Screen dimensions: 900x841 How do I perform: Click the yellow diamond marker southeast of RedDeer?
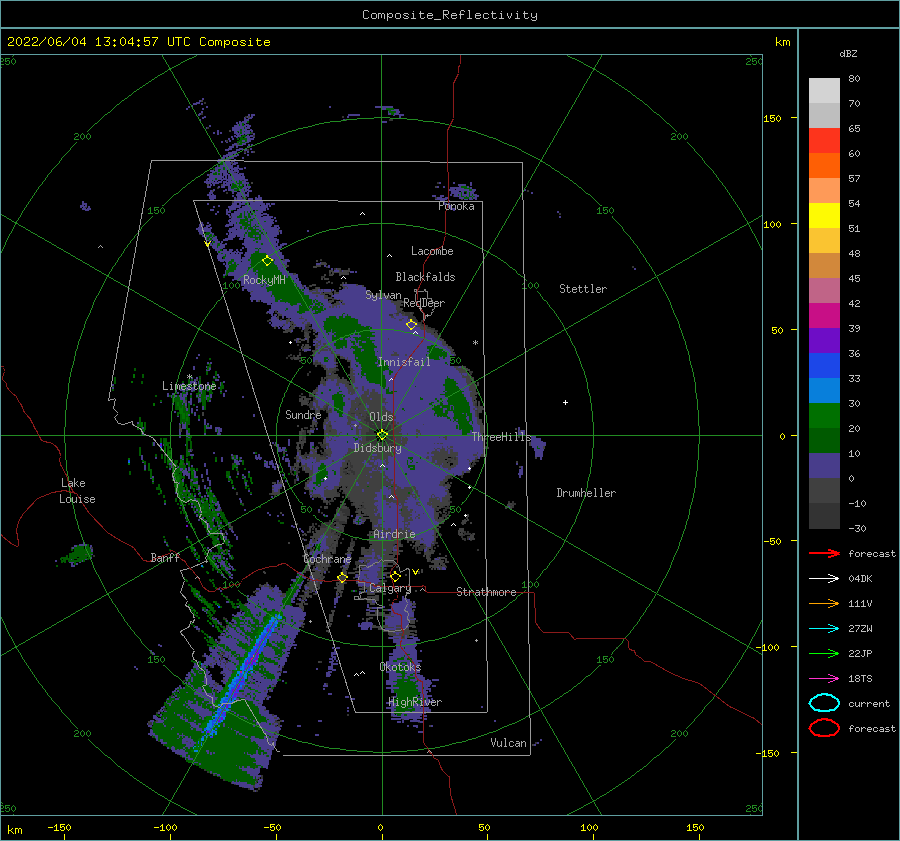[411, 325]
